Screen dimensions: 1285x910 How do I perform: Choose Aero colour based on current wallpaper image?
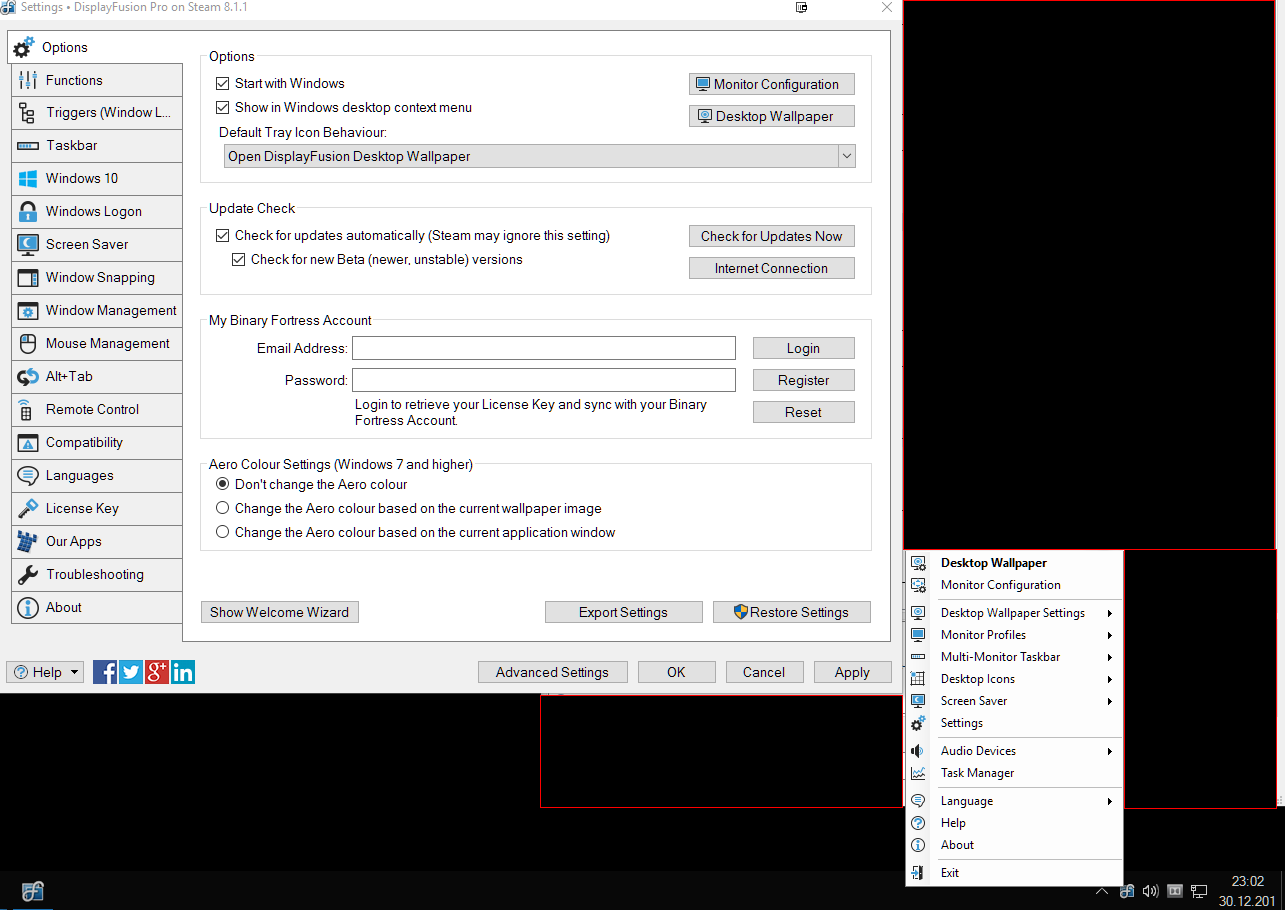223,509
